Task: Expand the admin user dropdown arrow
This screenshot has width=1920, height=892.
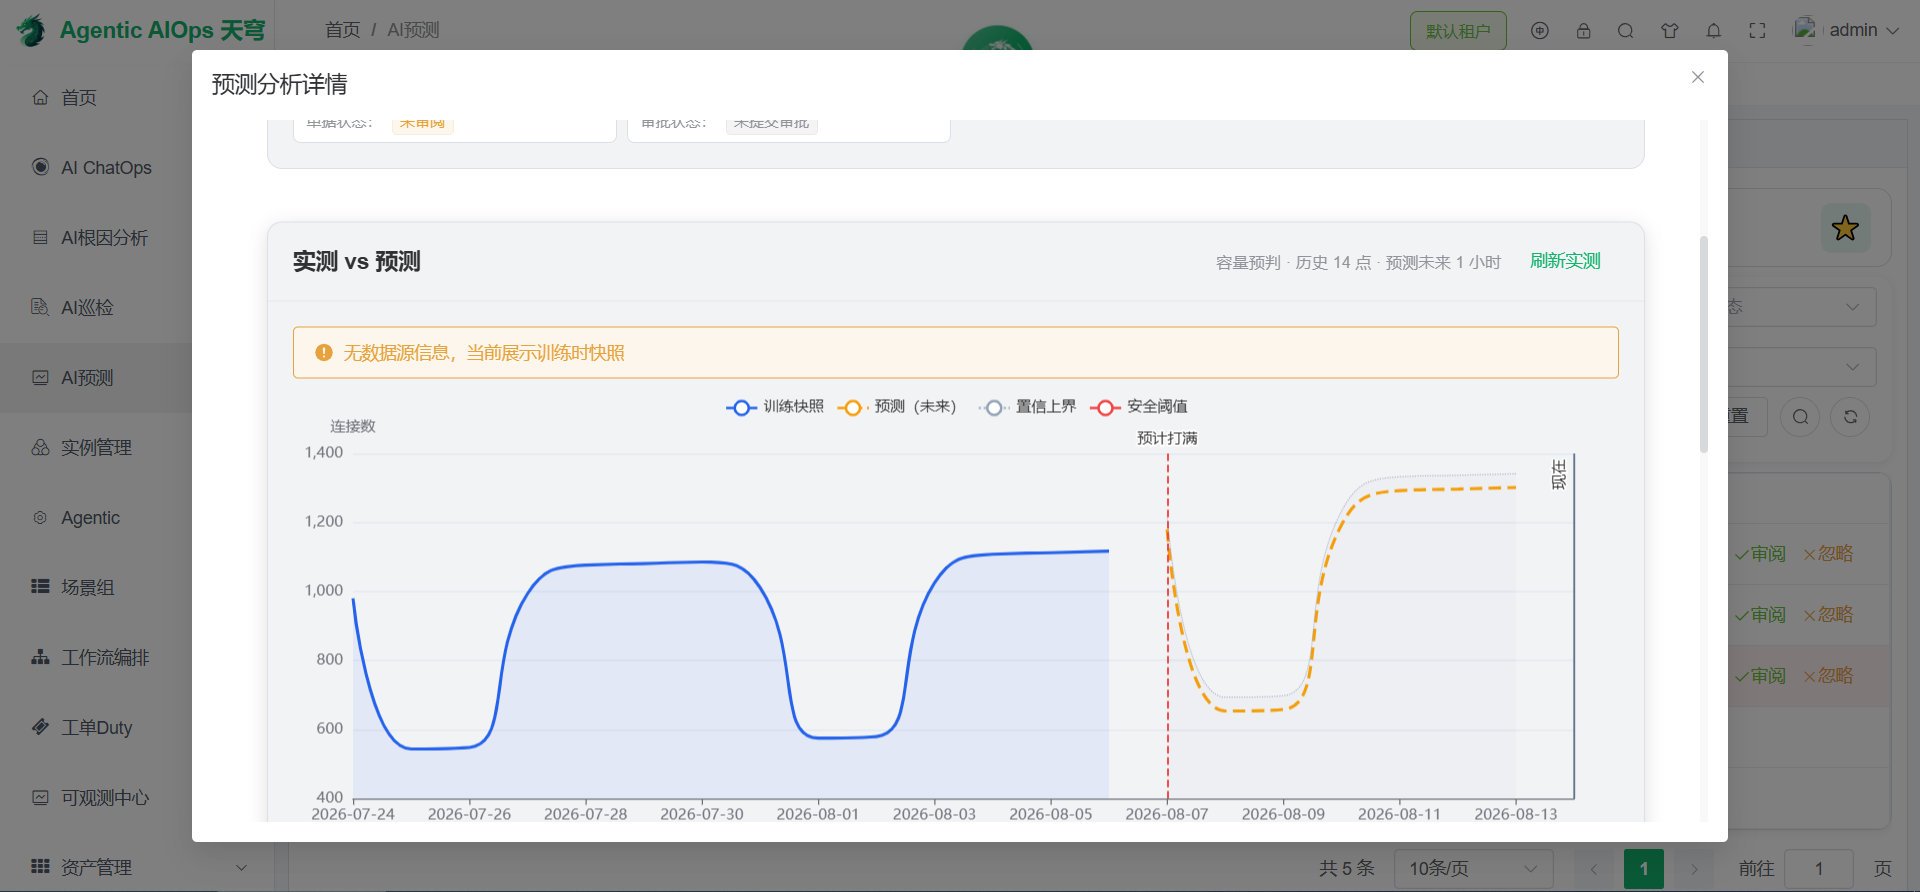Action: (x=1892, y=31)
